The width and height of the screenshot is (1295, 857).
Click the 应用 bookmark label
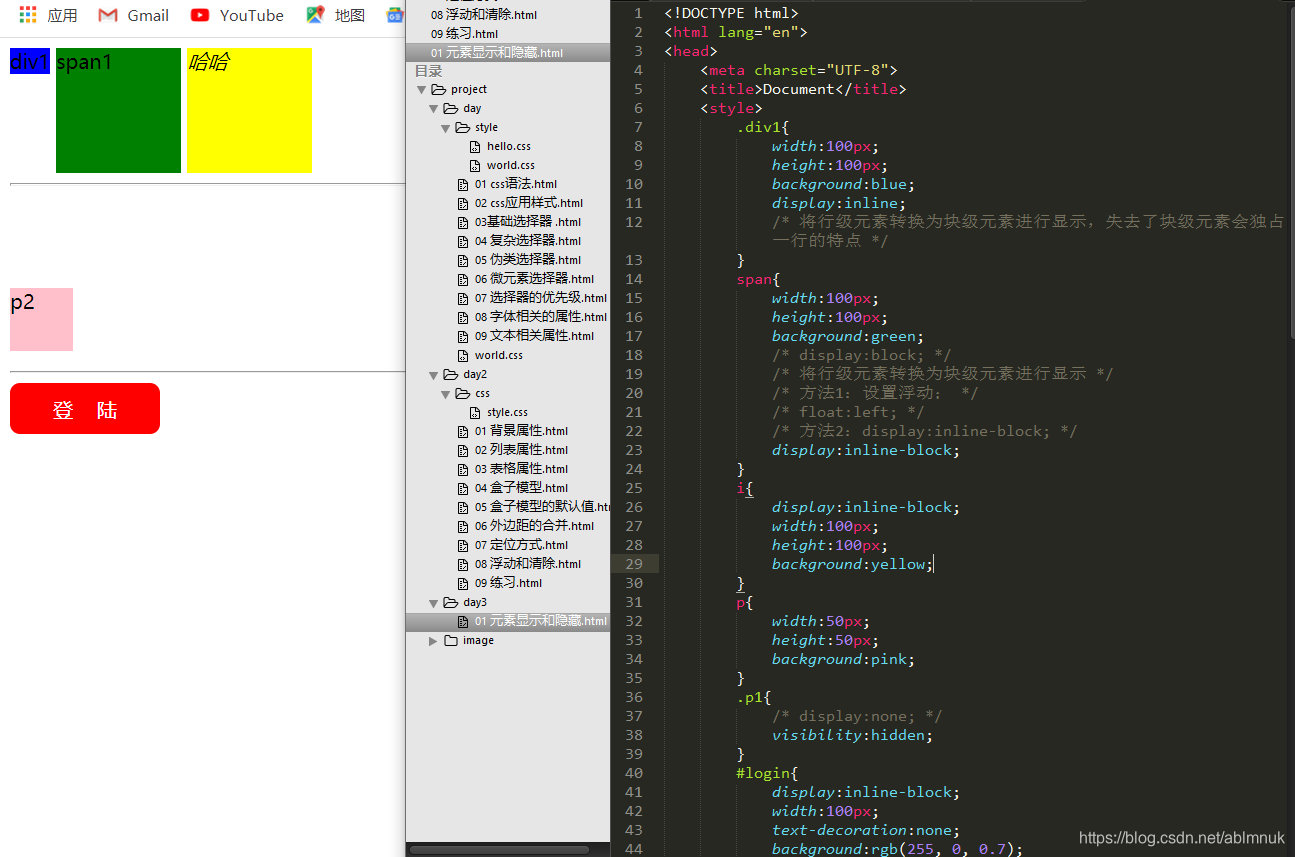pyautogui.click(x=62, y=15)
